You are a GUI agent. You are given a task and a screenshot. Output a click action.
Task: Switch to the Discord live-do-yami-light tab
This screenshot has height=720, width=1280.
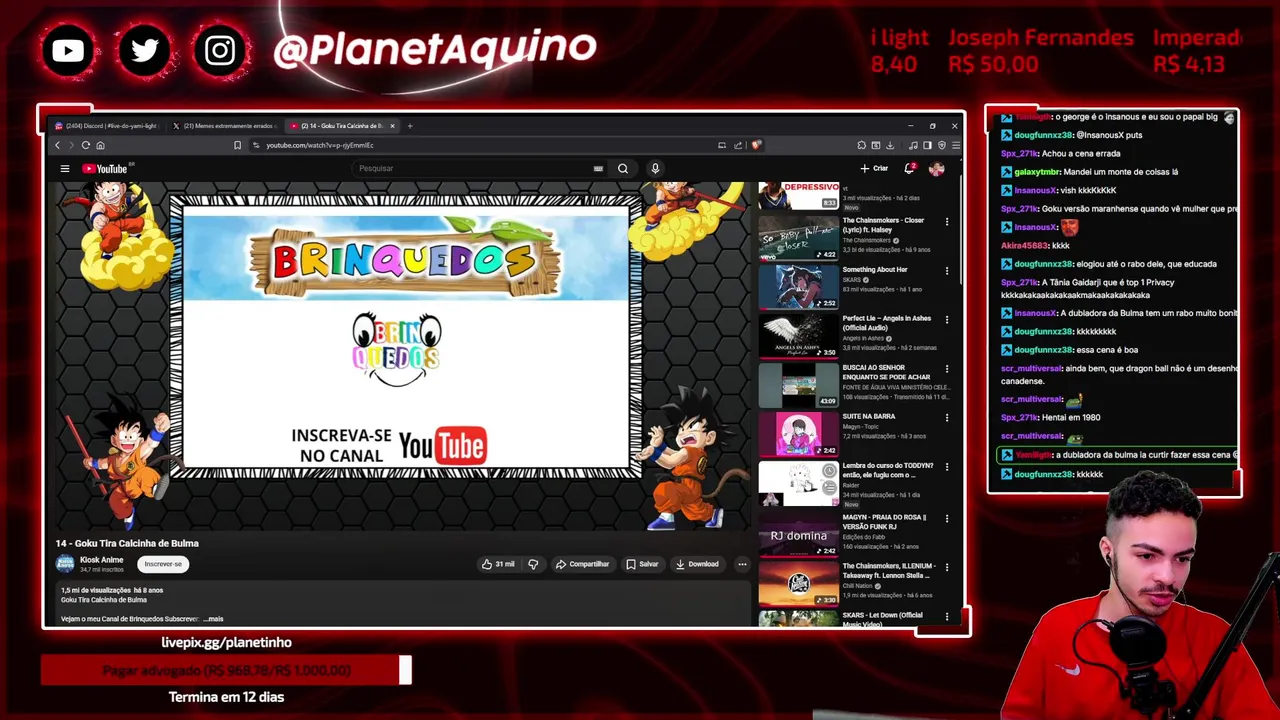107,126
